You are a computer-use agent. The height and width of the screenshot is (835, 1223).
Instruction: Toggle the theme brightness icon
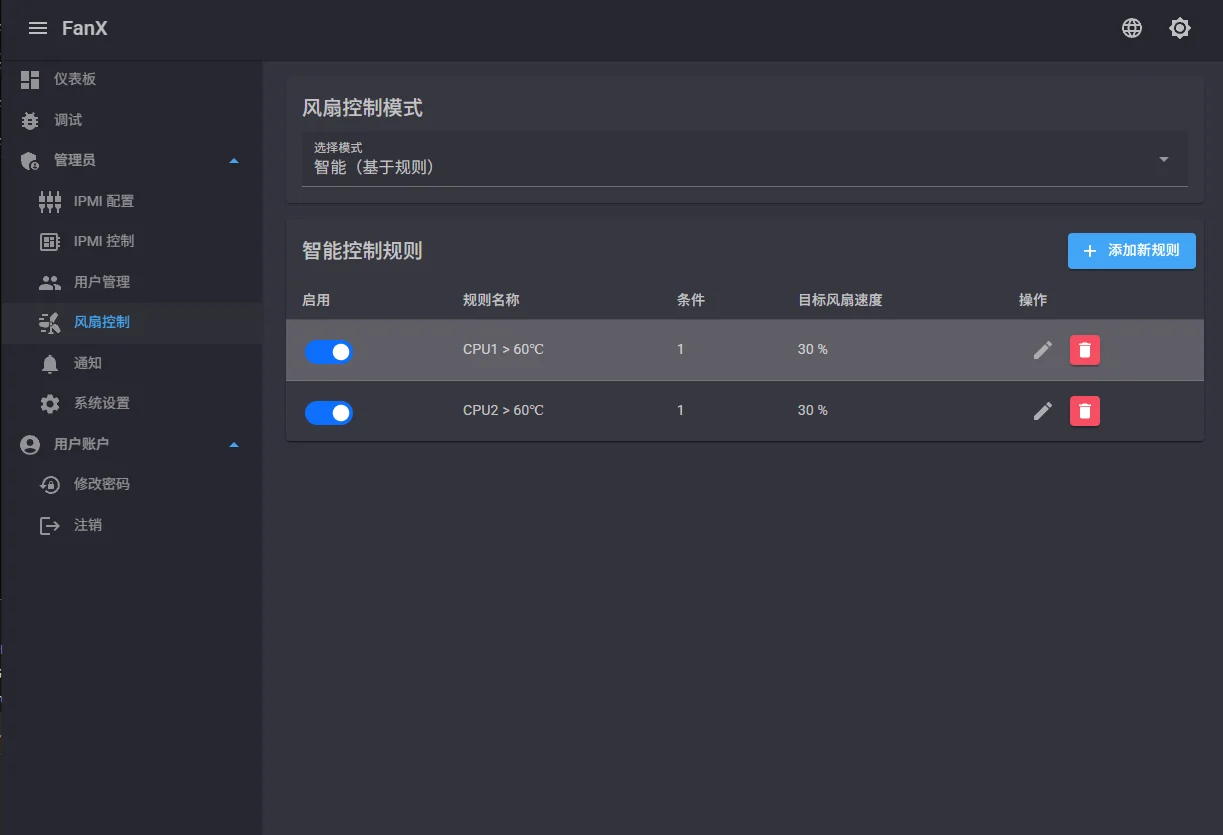[x=1180, y=28]
